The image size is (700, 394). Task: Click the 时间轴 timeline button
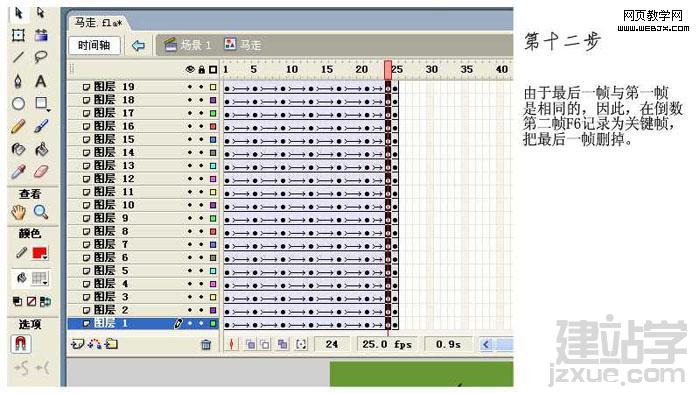click(94, 45)
